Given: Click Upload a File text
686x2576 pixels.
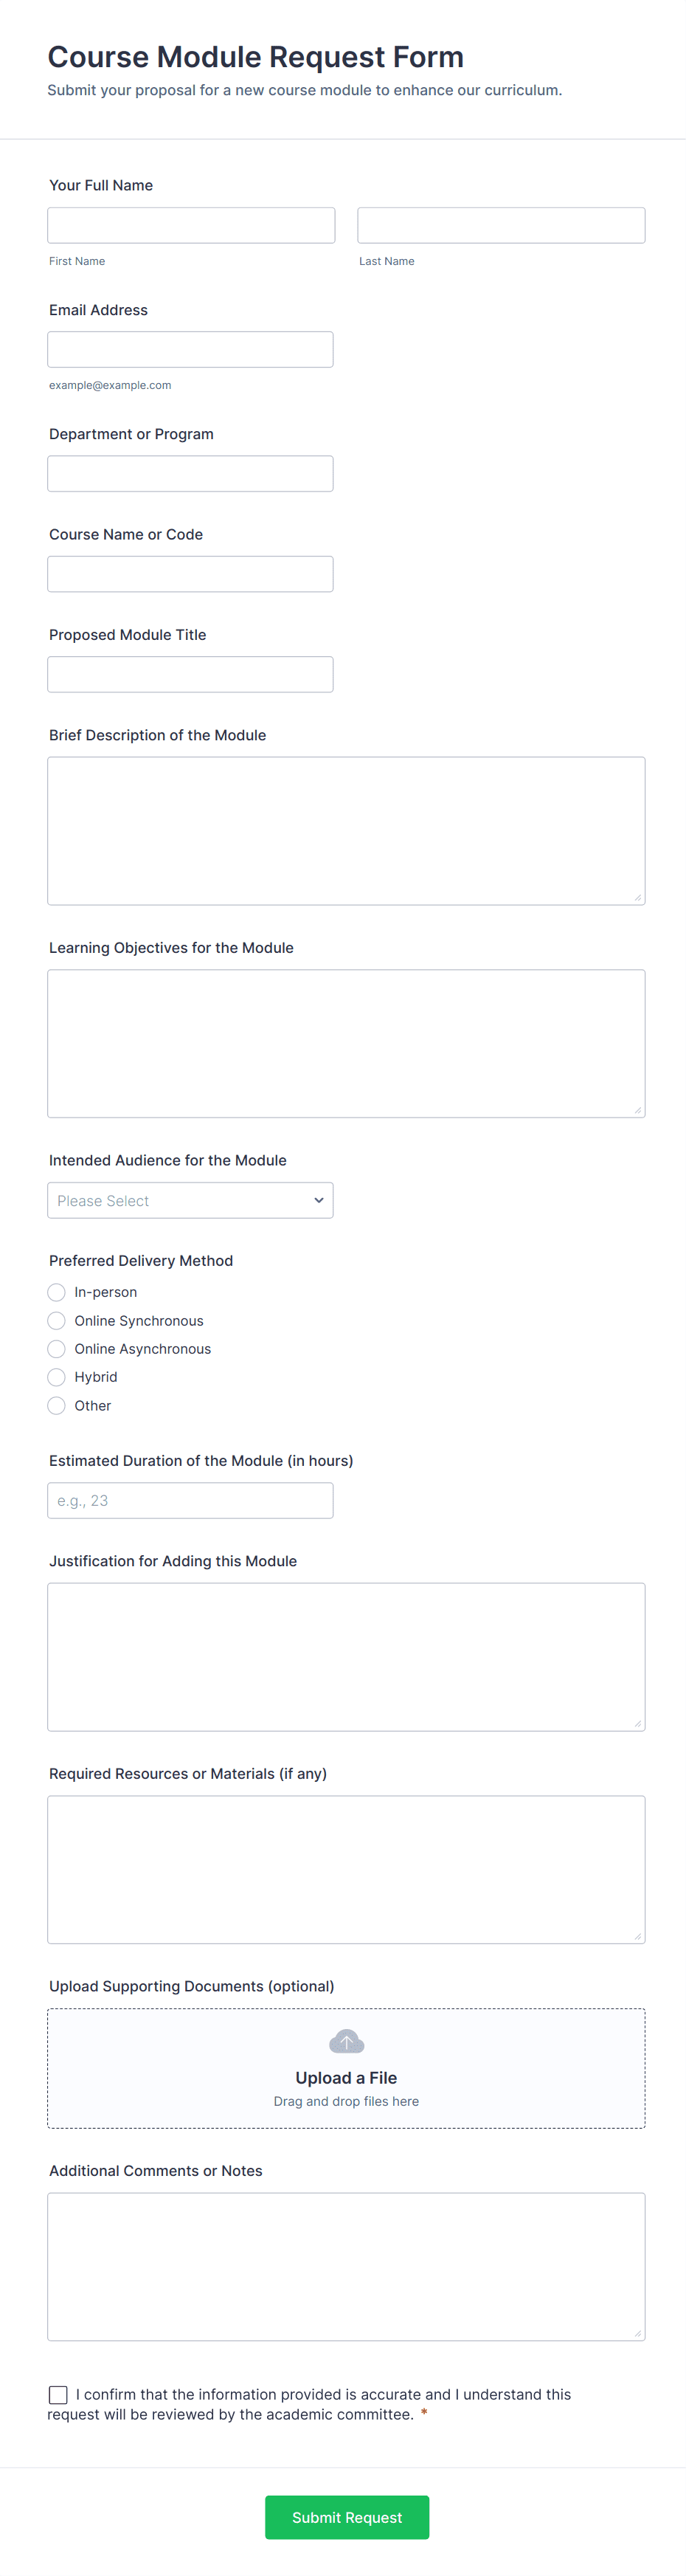Looking at the screenshot, I should [x=346, y=2077].
